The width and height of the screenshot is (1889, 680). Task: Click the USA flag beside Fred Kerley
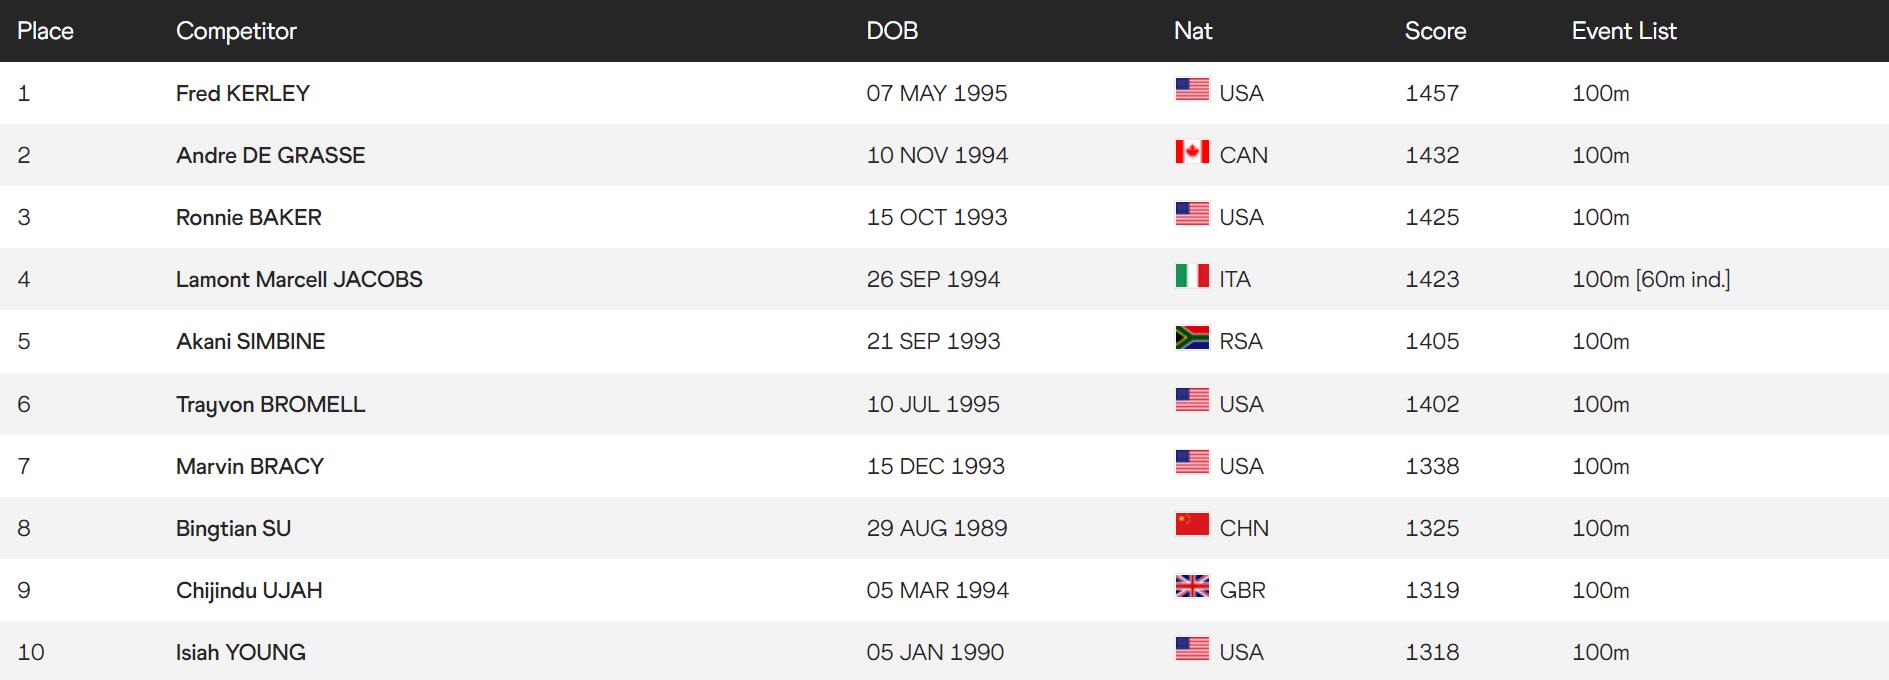(x=1191, y=90)
